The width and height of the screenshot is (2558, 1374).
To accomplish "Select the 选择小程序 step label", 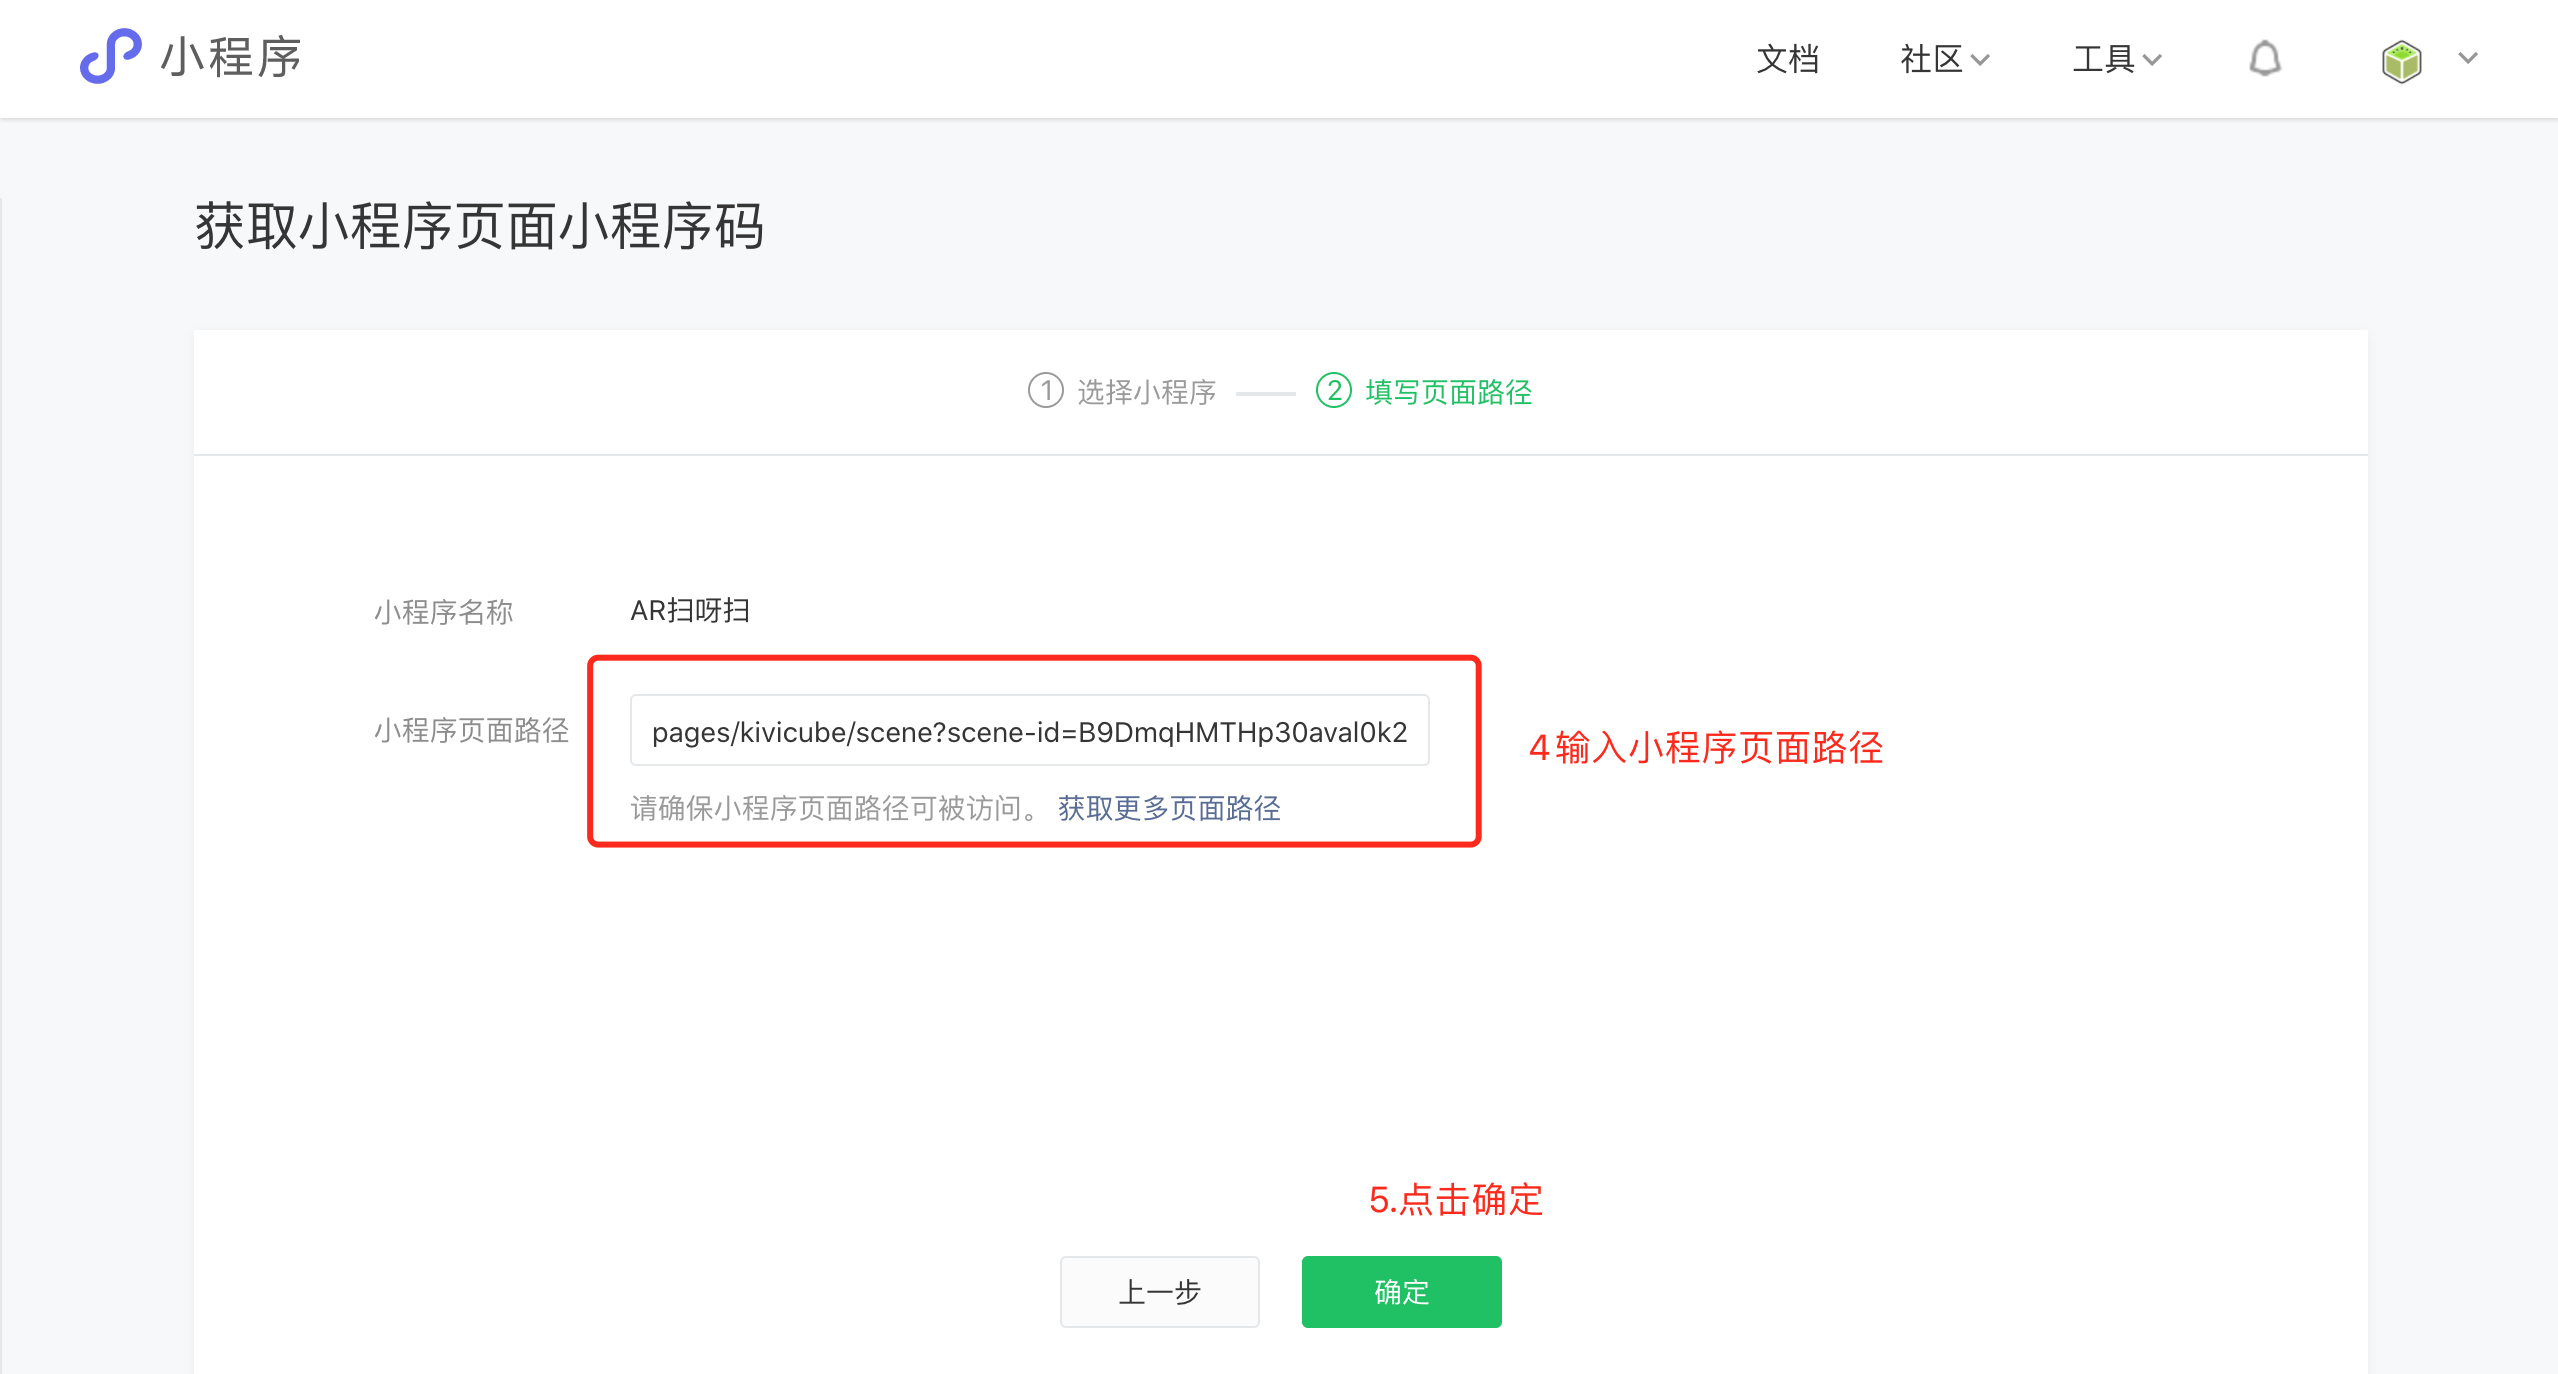I will (1146, 392).
